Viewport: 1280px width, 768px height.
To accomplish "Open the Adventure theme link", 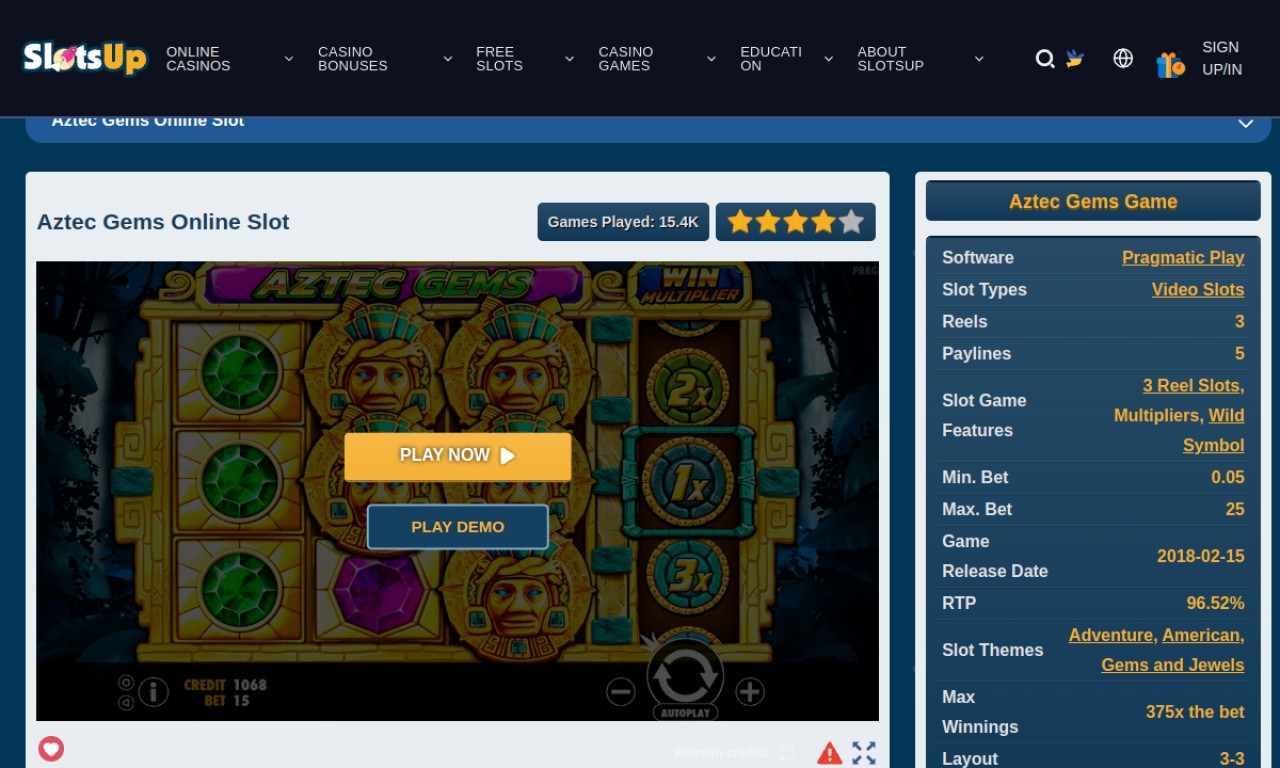I will pyautogui.click(x=1110, y=635).
